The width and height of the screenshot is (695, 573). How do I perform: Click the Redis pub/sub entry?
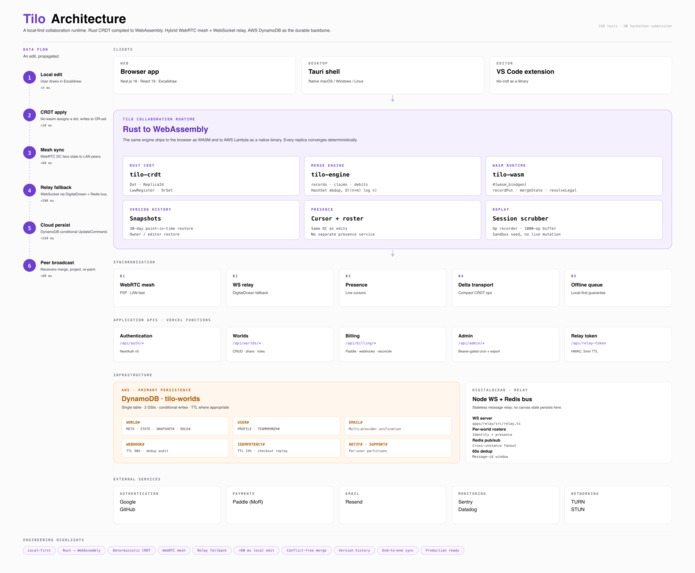click(486, 440)
